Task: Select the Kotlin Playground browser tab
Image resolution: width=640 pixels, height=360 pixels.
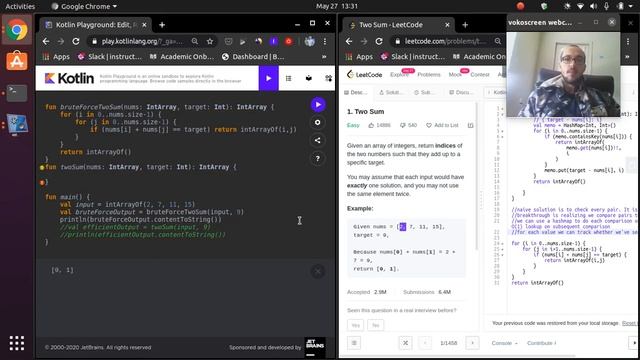Action: coord(96,25)
